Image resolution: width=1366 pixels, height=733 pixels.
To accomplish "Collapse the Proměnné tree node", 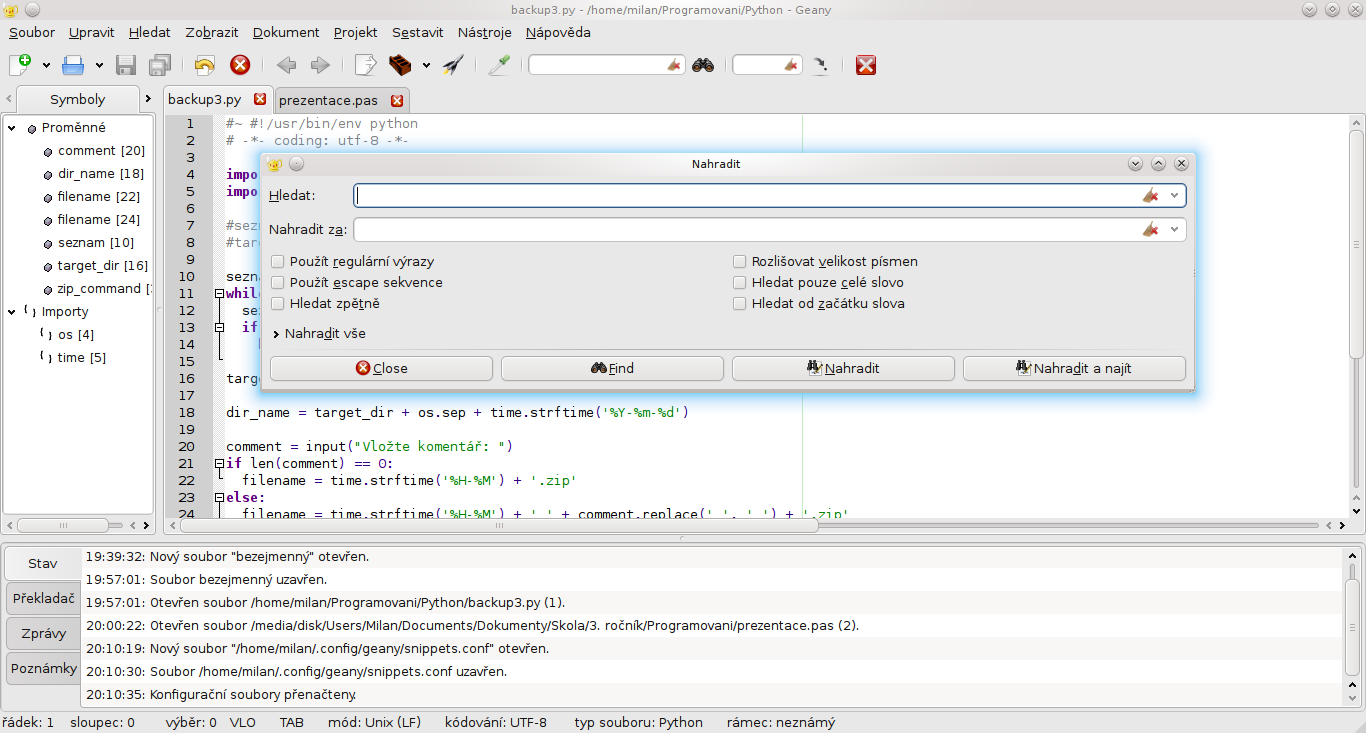I will pos(13,128).
